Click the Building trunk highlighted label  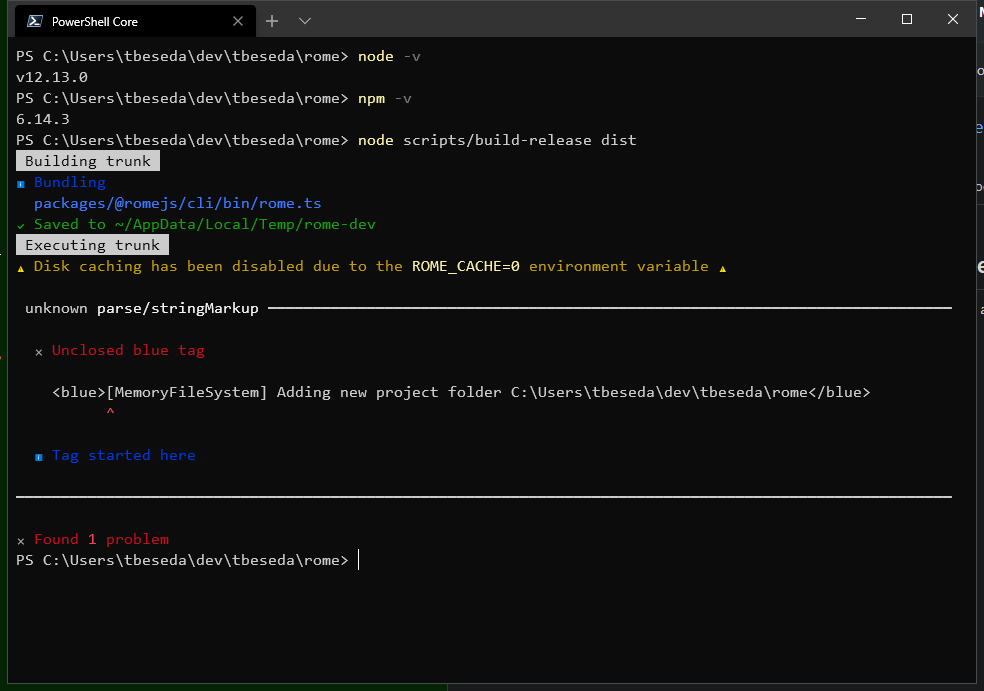click(x=88, y=161)
